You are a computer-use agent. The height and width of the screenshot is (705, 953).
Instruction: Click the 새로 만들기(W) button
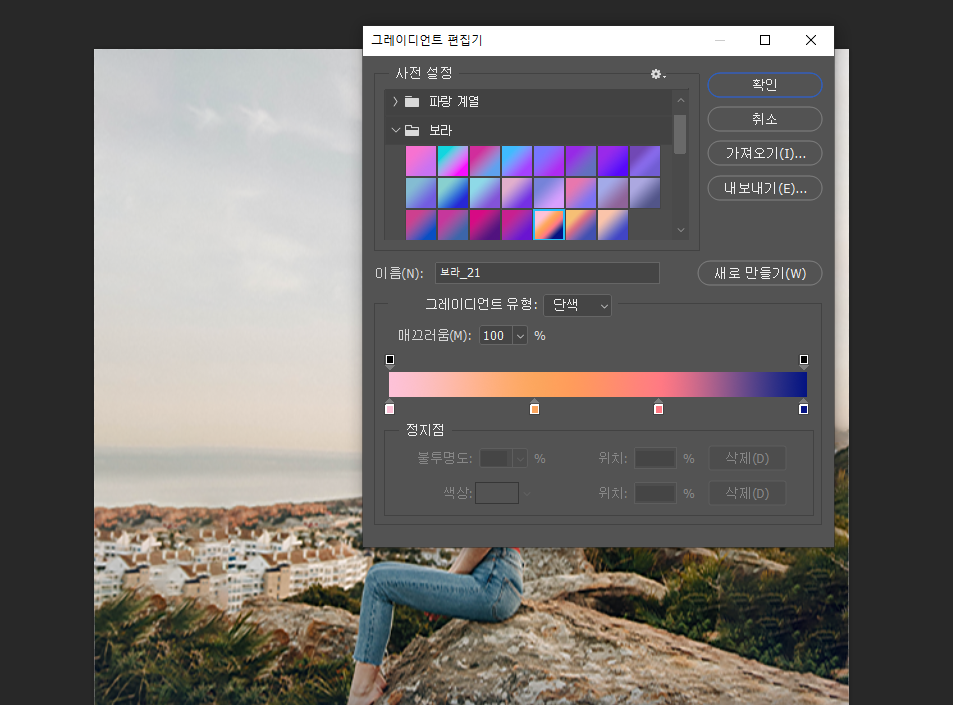pos(760,273)
